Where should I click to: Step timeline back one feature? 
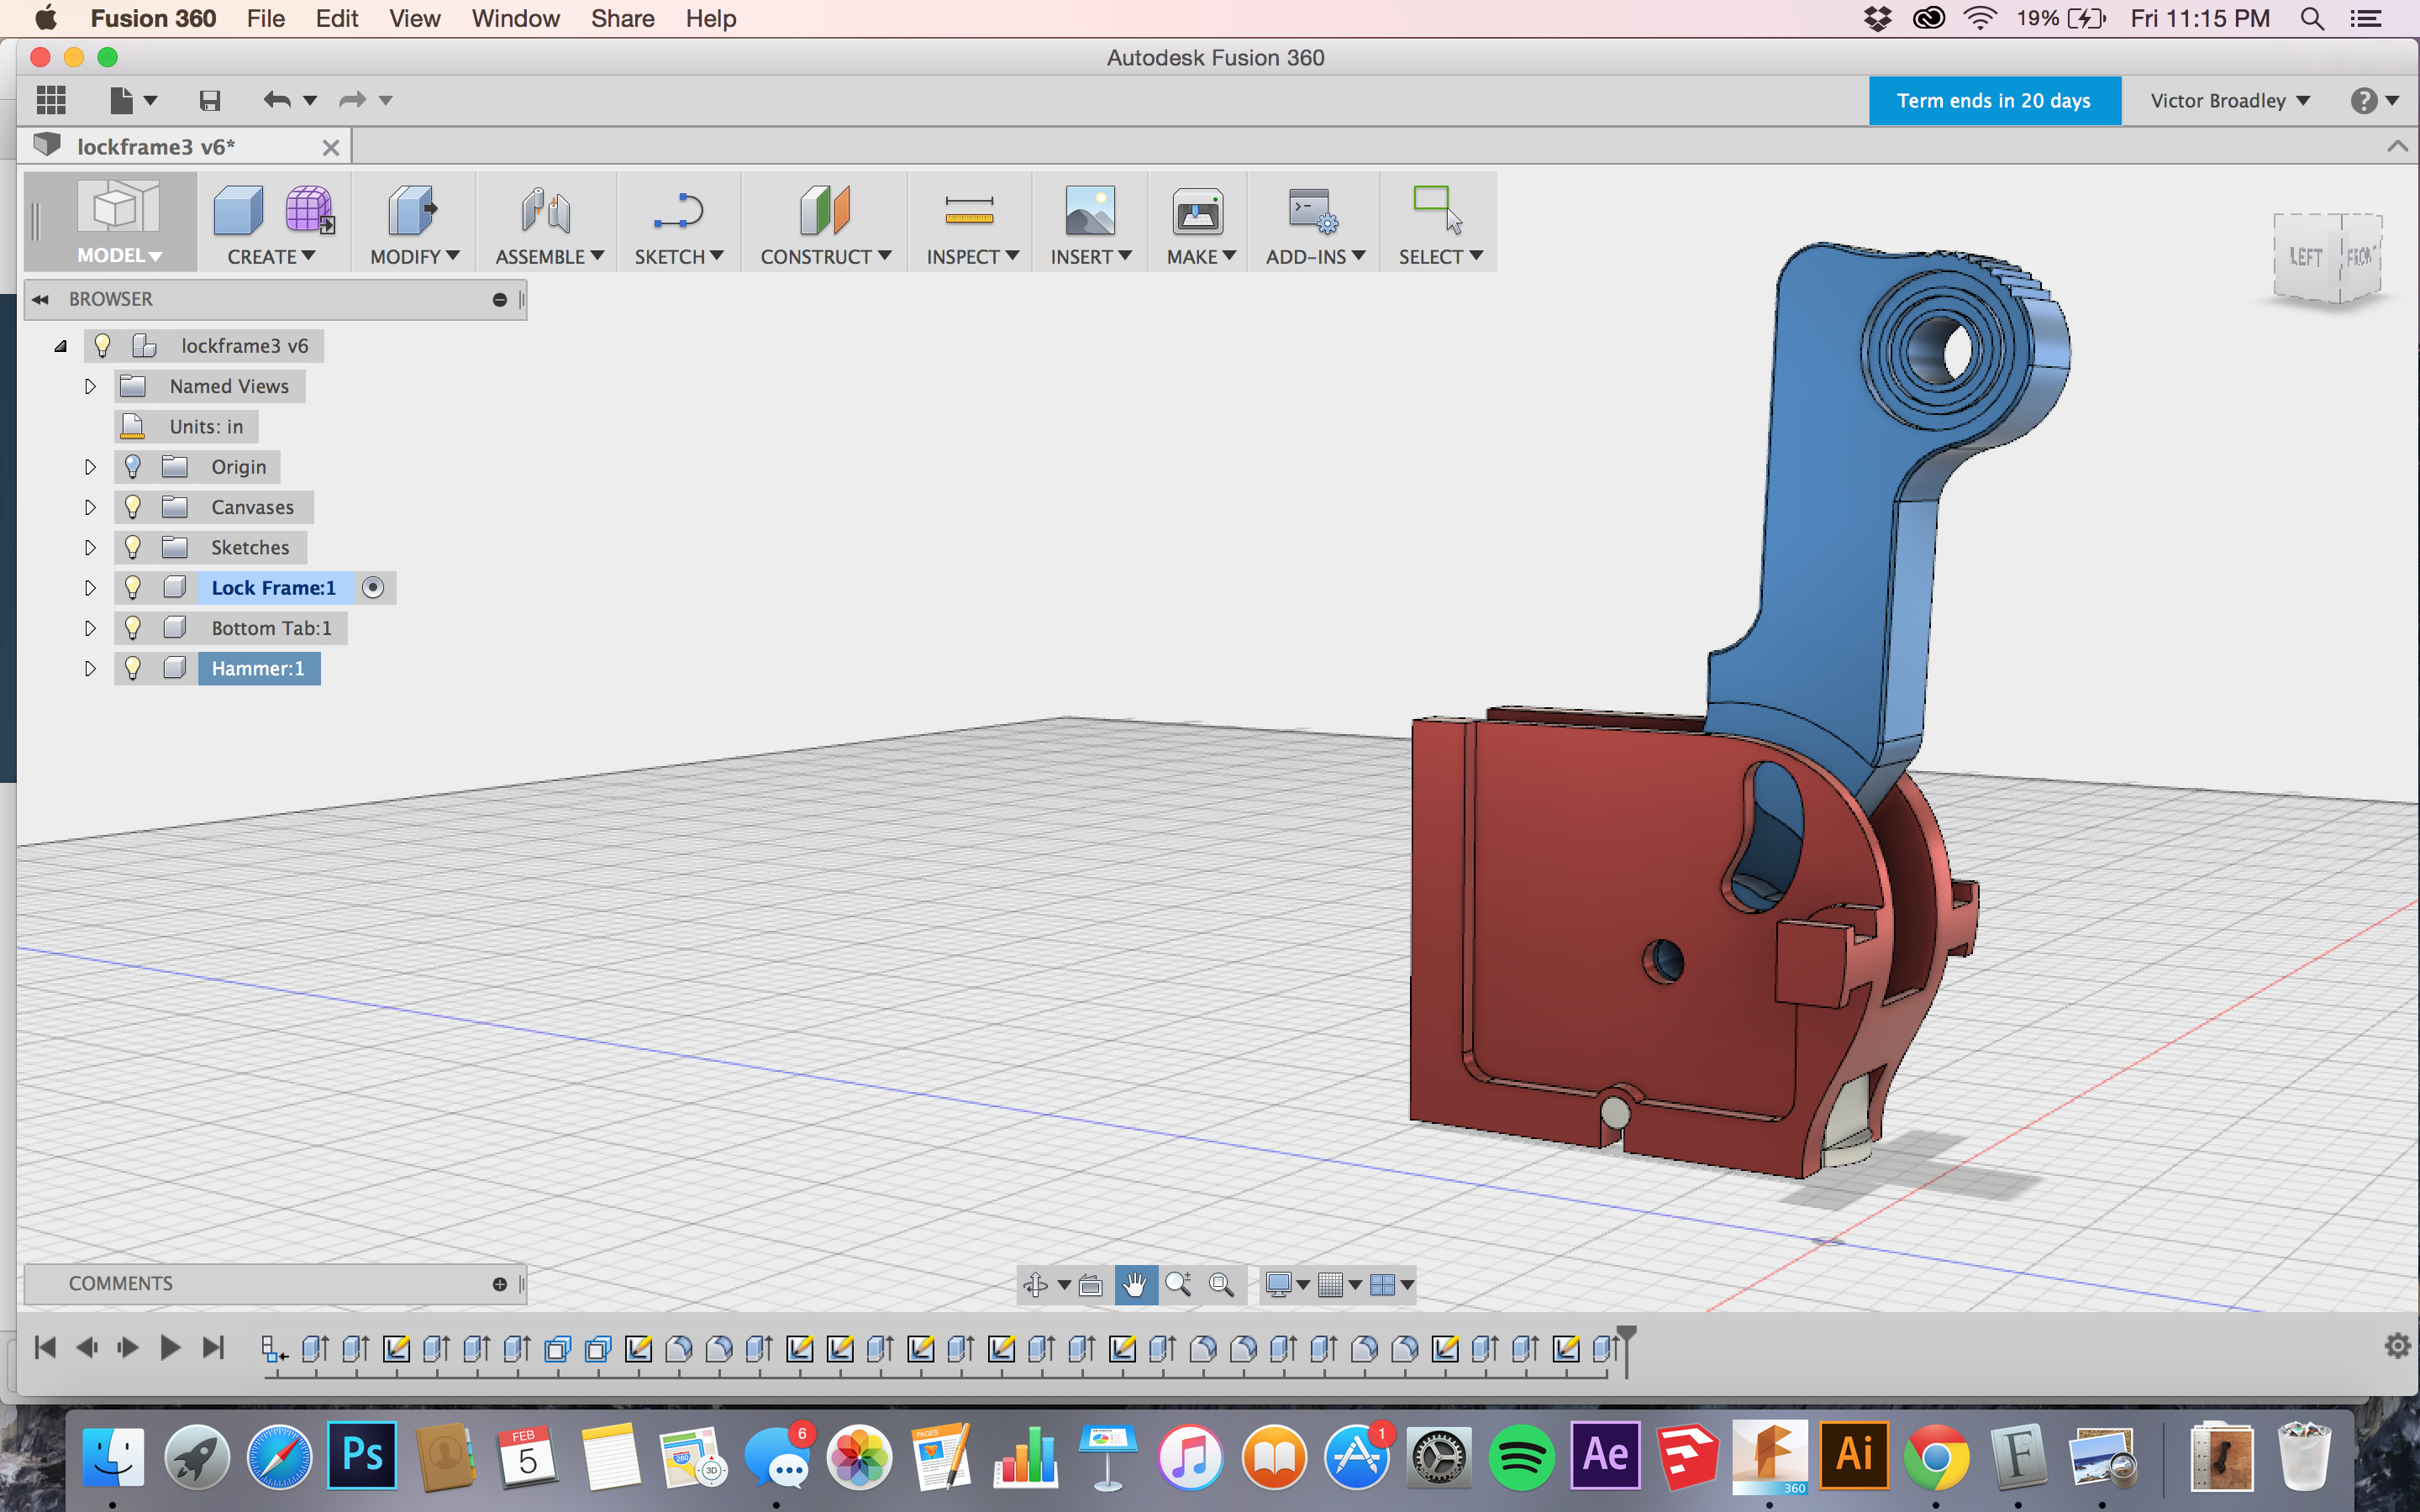pyautogui.click(x=87, y=1347)
